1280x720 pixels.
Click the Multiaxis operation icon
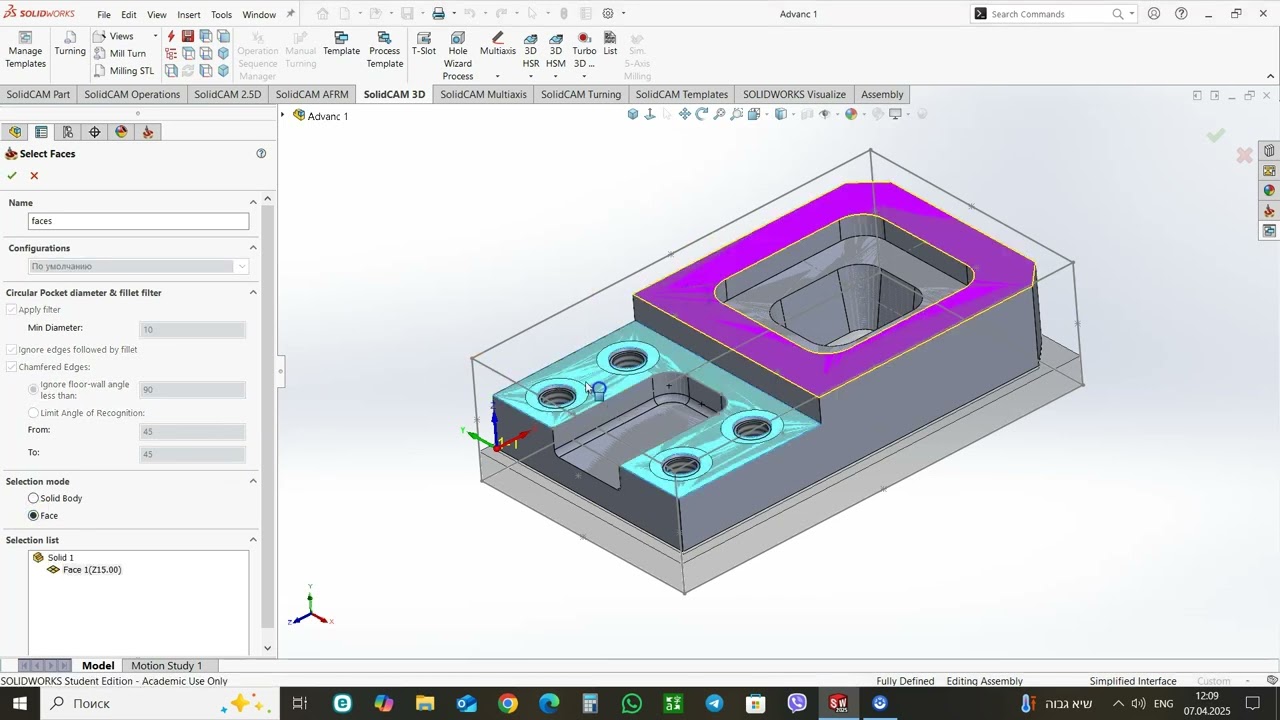[498, 38]
